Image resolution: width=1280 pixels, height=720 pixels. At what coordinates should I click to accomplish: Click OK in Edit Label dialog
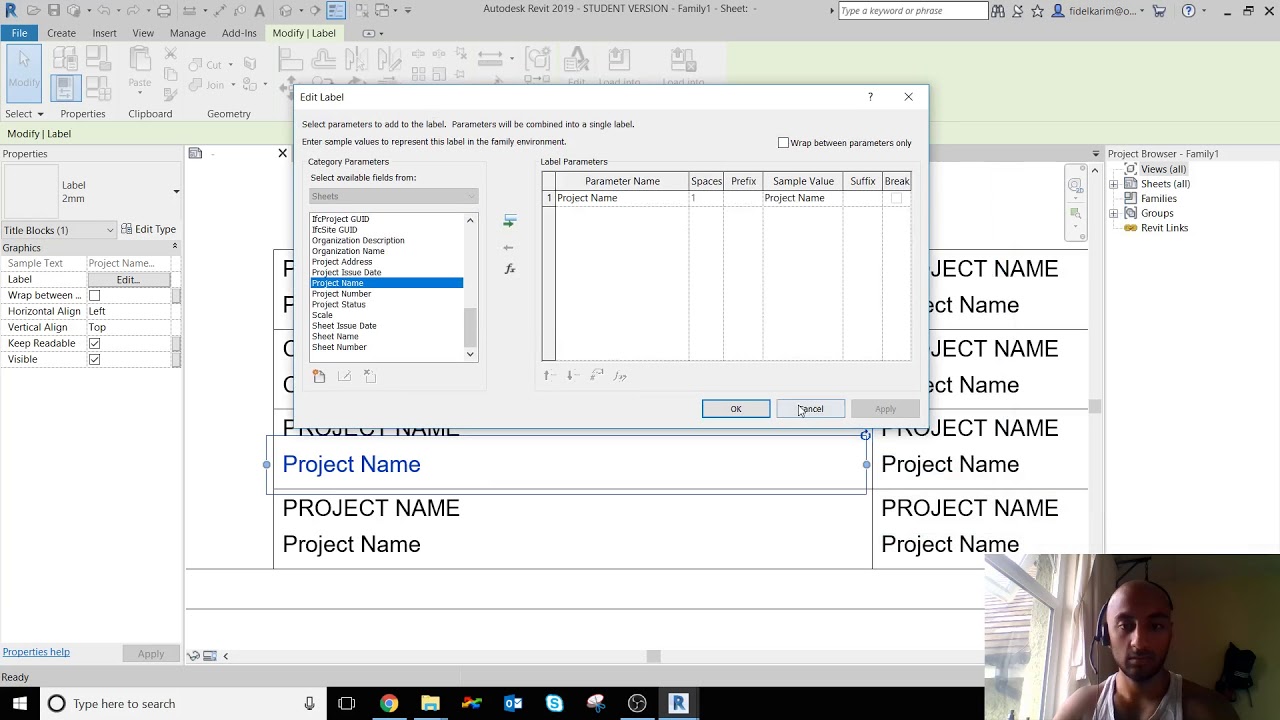point(736,409)
